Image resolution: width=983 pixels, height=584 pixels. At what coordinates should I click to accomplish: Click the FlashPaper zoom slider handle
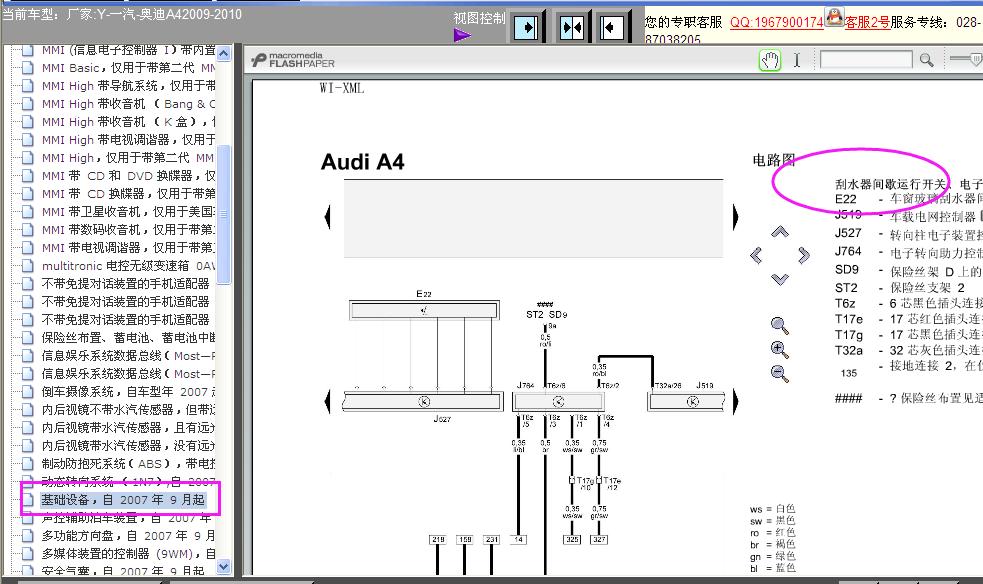point(975,58)
